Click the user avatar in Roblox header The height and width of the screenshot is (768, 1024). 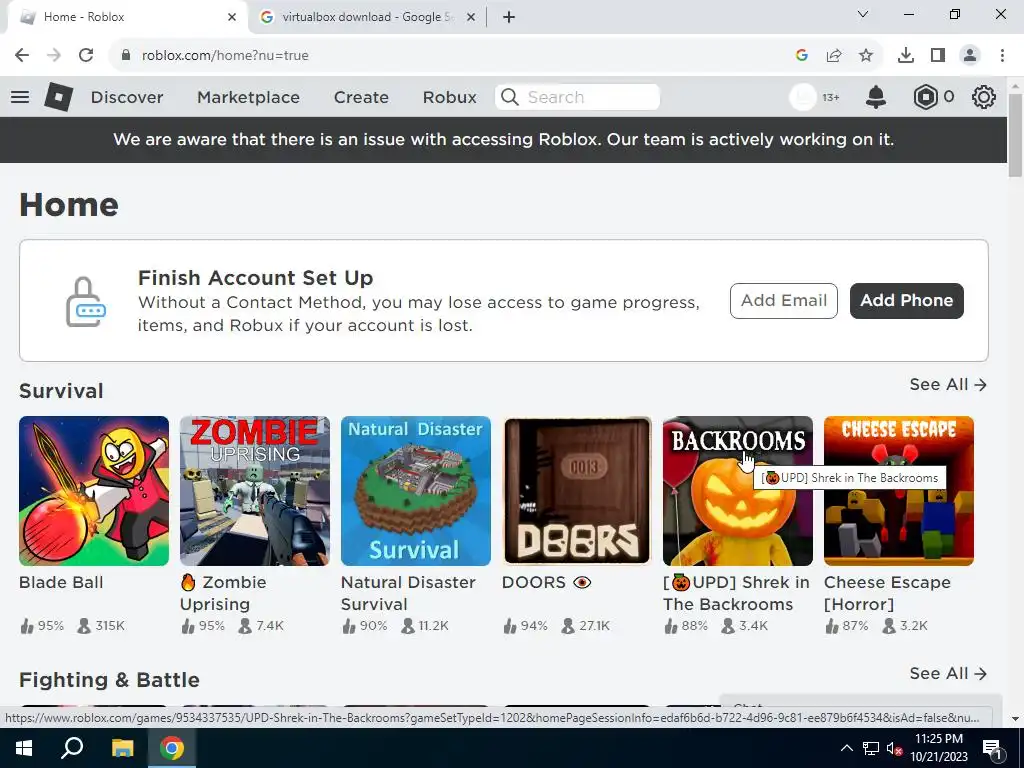pos(803,97)
